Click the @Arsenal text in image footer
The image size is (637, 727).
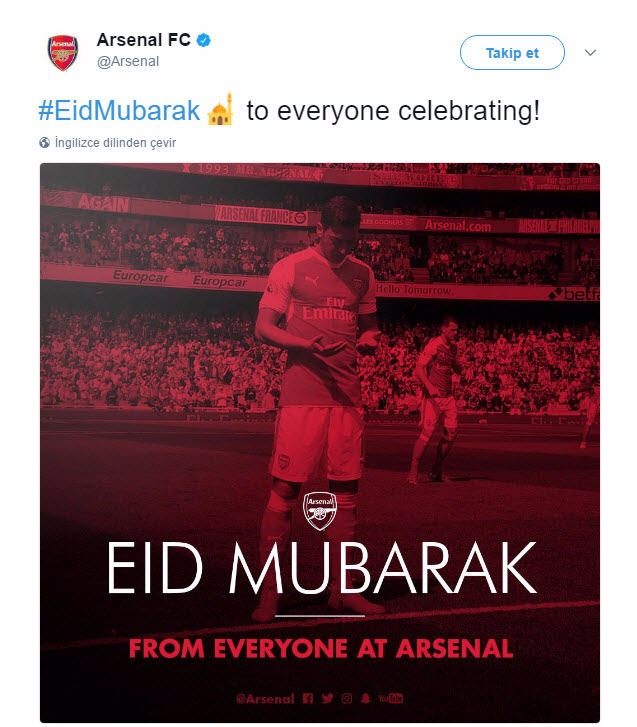pos(265,699)
